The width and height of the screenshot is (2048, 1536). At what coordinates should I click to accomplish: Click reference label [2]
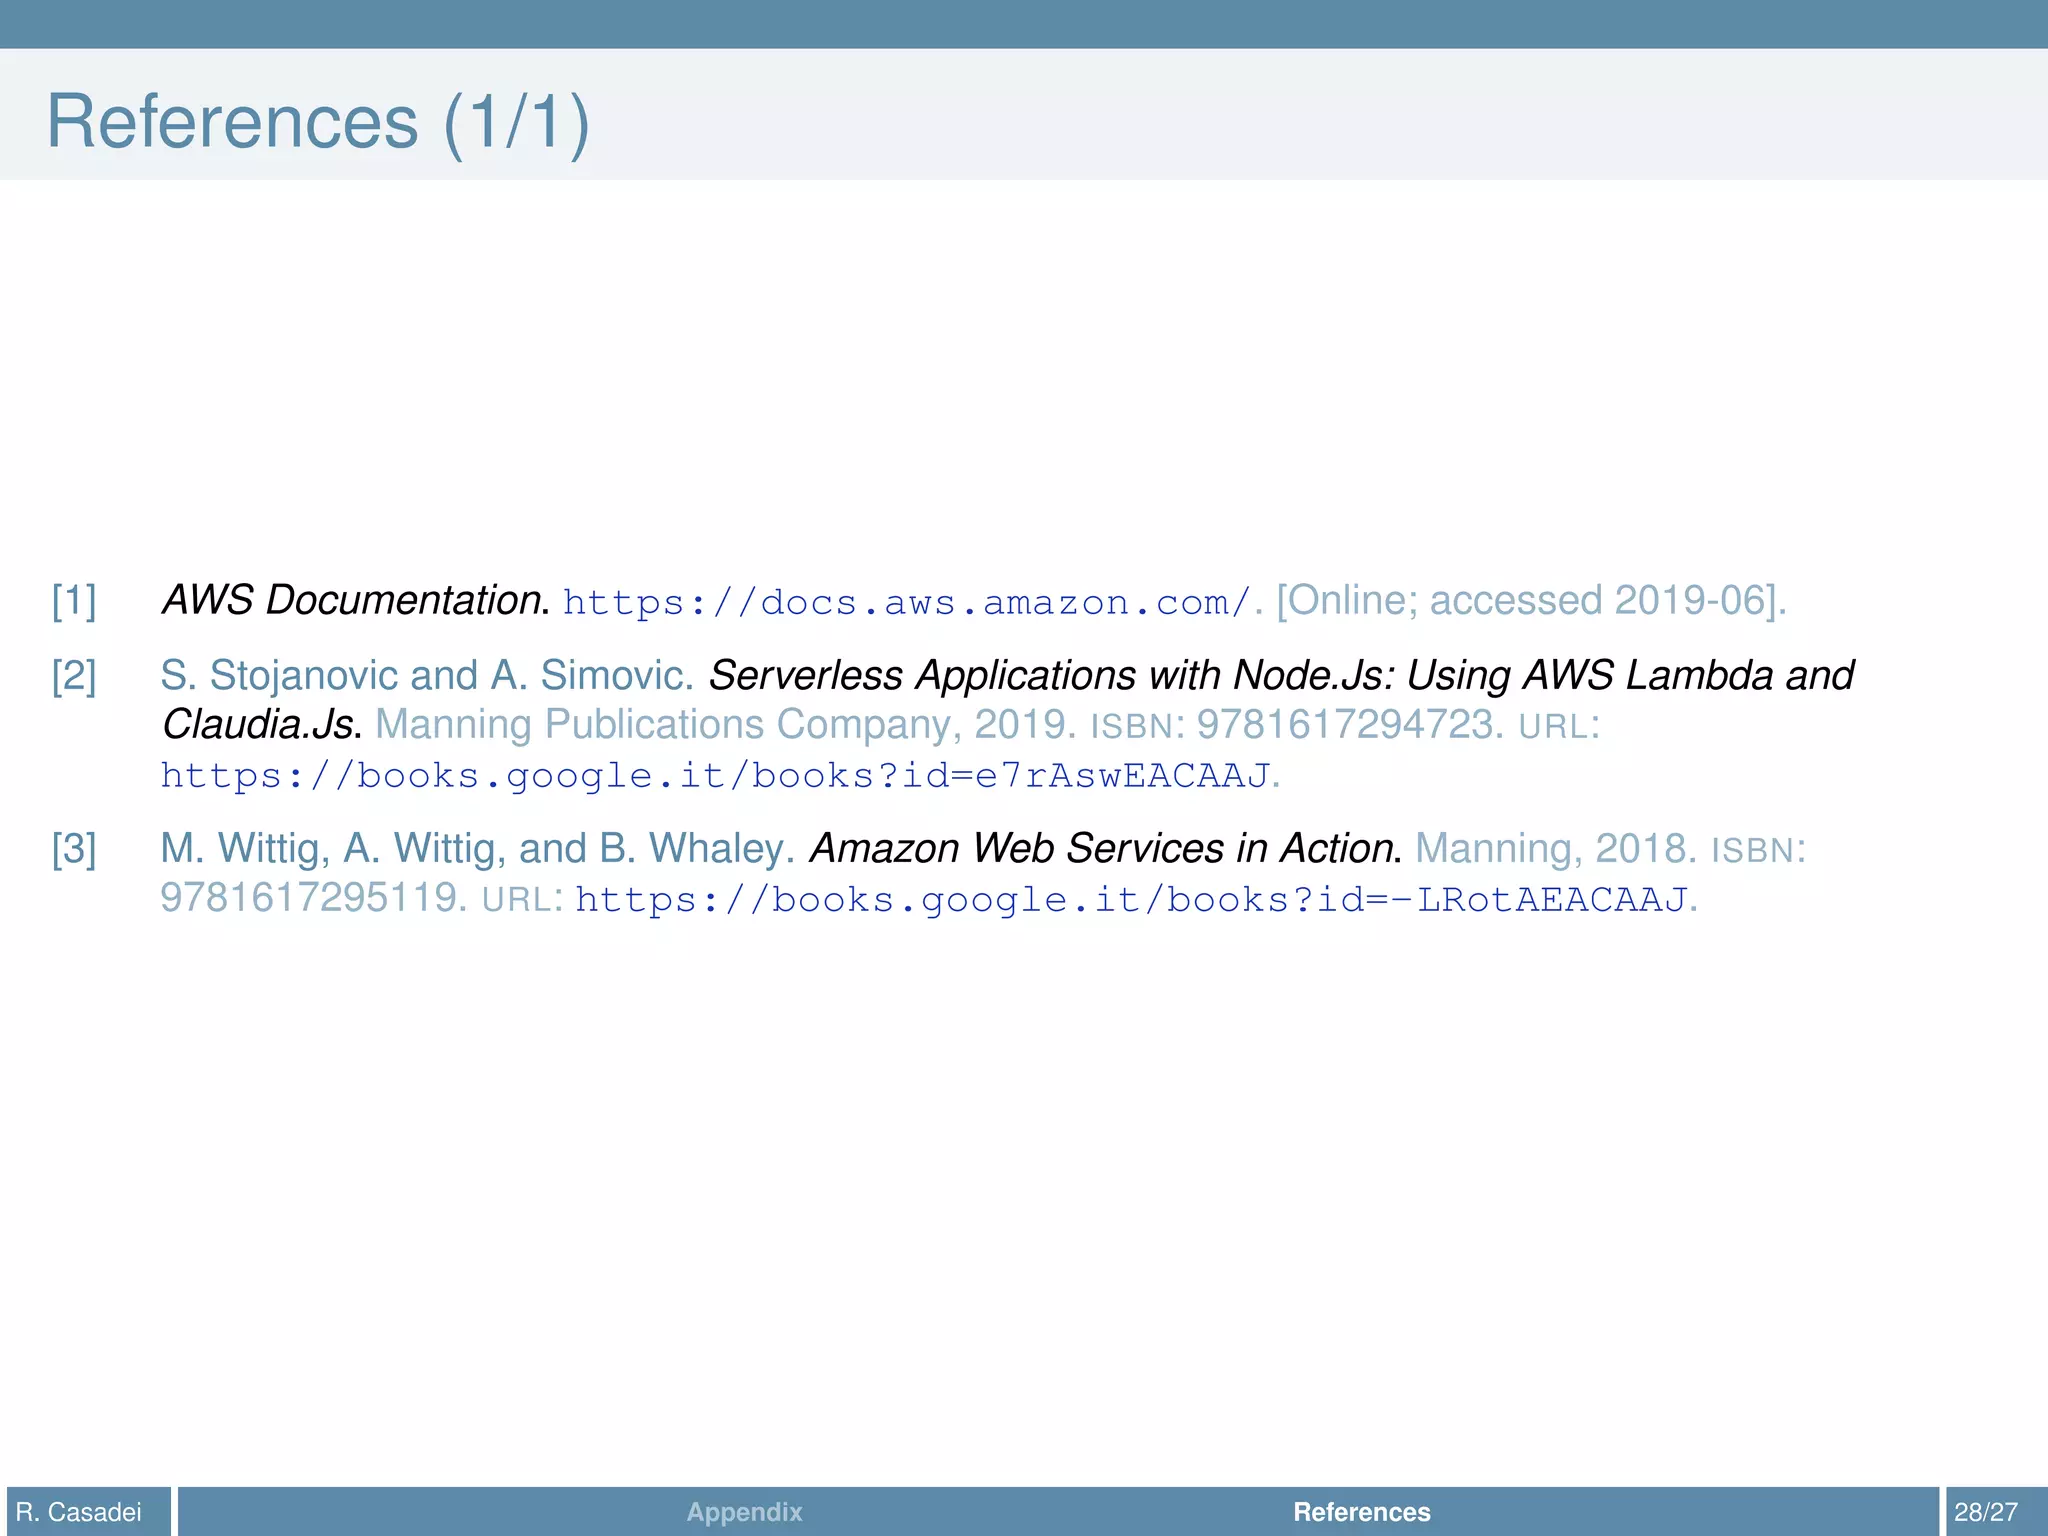(74, 676)
